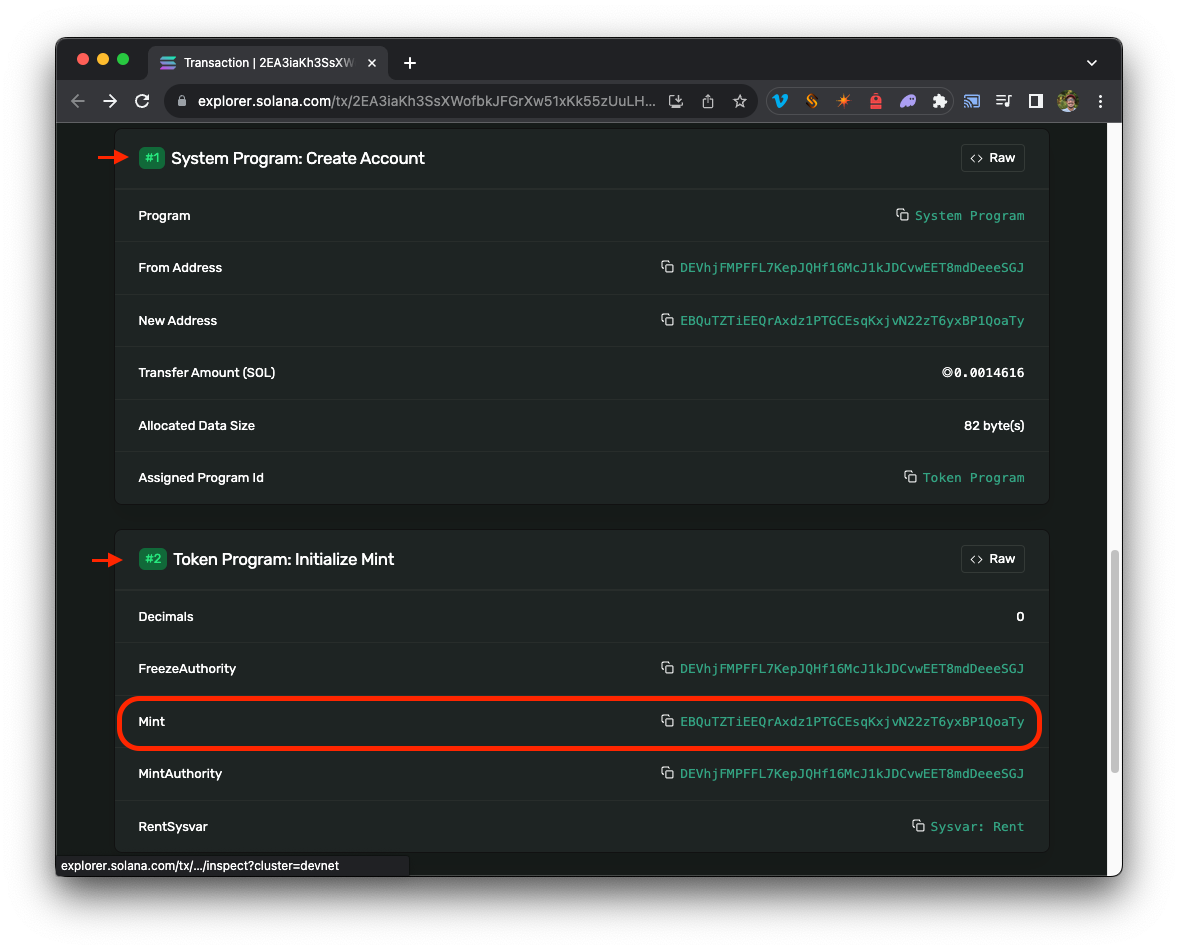Show Raw view for Initialize Mint instruction
This screenshot has height=950, width=1178.
[x=992, y=559]
